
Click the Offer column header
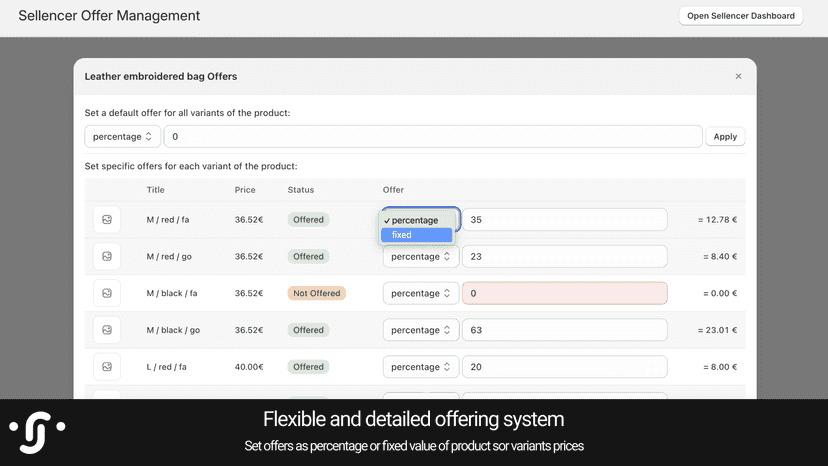[393, 190]
